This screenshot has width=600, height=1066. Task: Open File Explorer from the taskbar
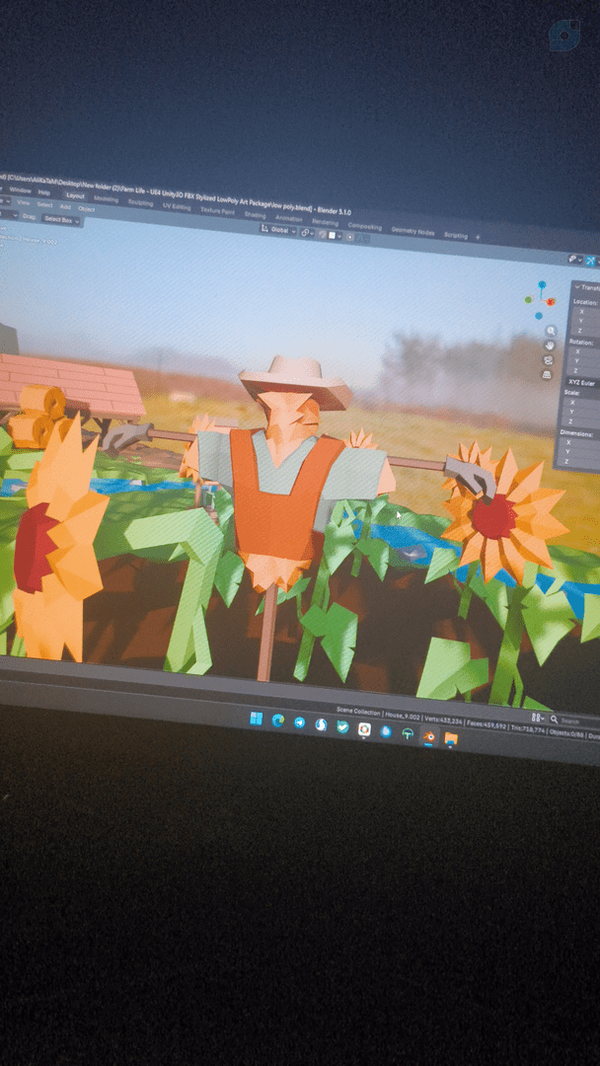coord(451,738)
